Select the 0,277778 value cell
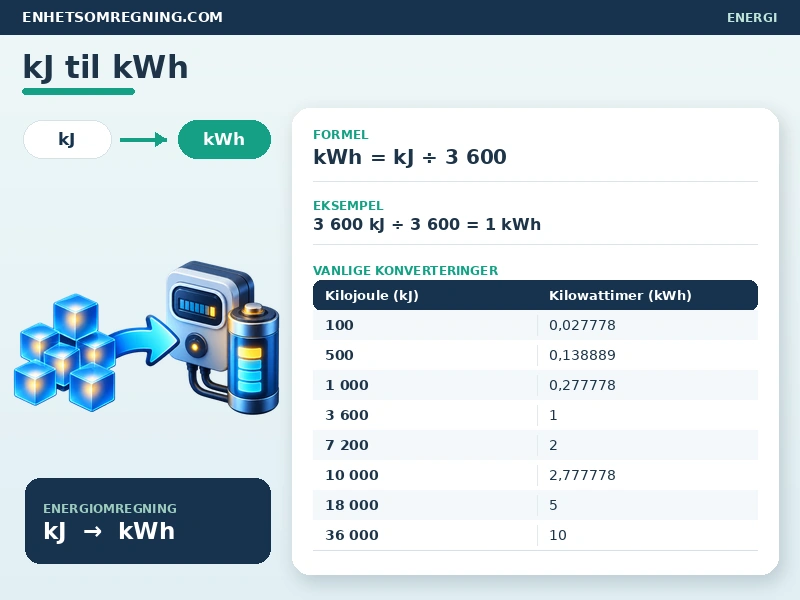 [x=648, y=385]
